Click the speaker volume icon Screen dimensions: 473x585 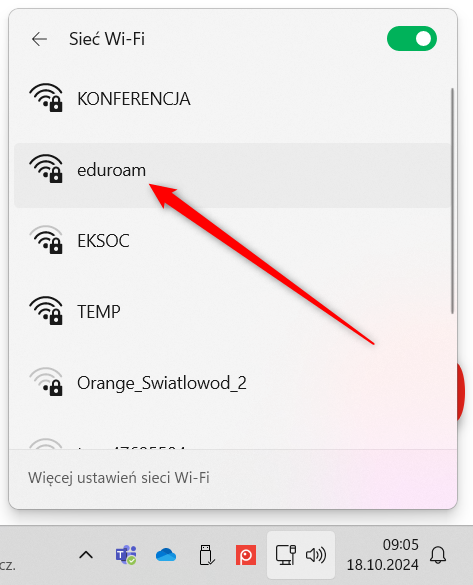click(316, 555)
